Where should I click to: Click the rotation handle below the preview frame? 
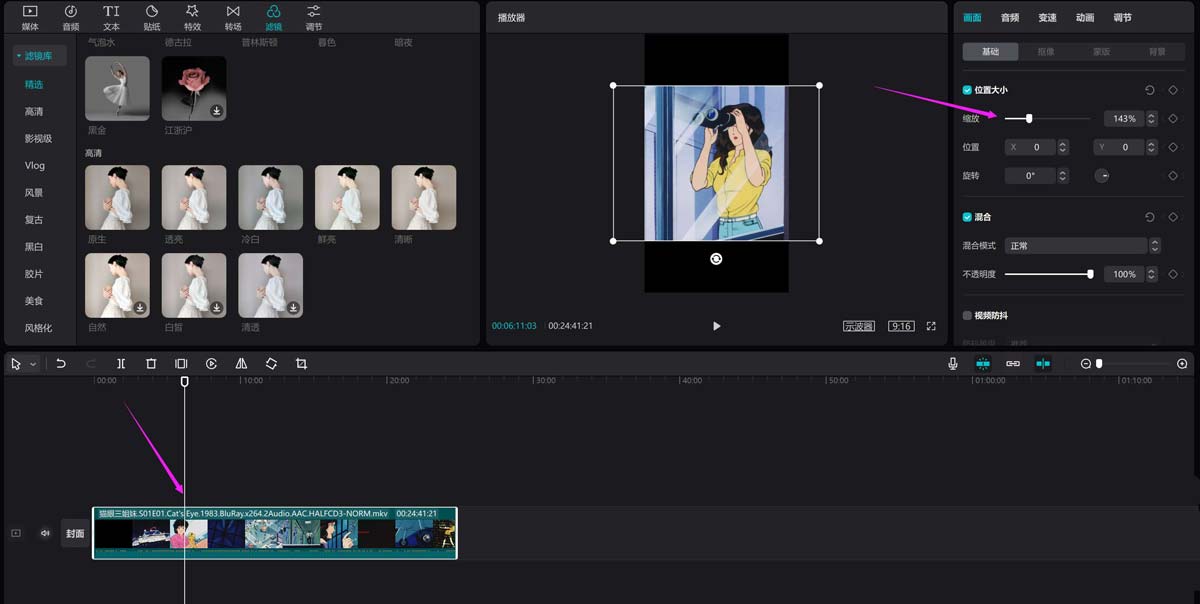tap(716, 259)
